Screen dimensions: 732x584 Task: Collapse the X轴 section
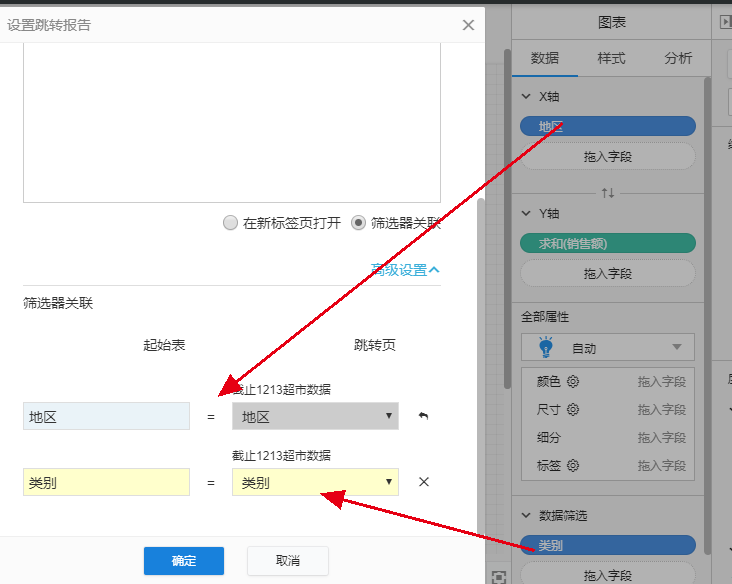click(x=527, y=97)
